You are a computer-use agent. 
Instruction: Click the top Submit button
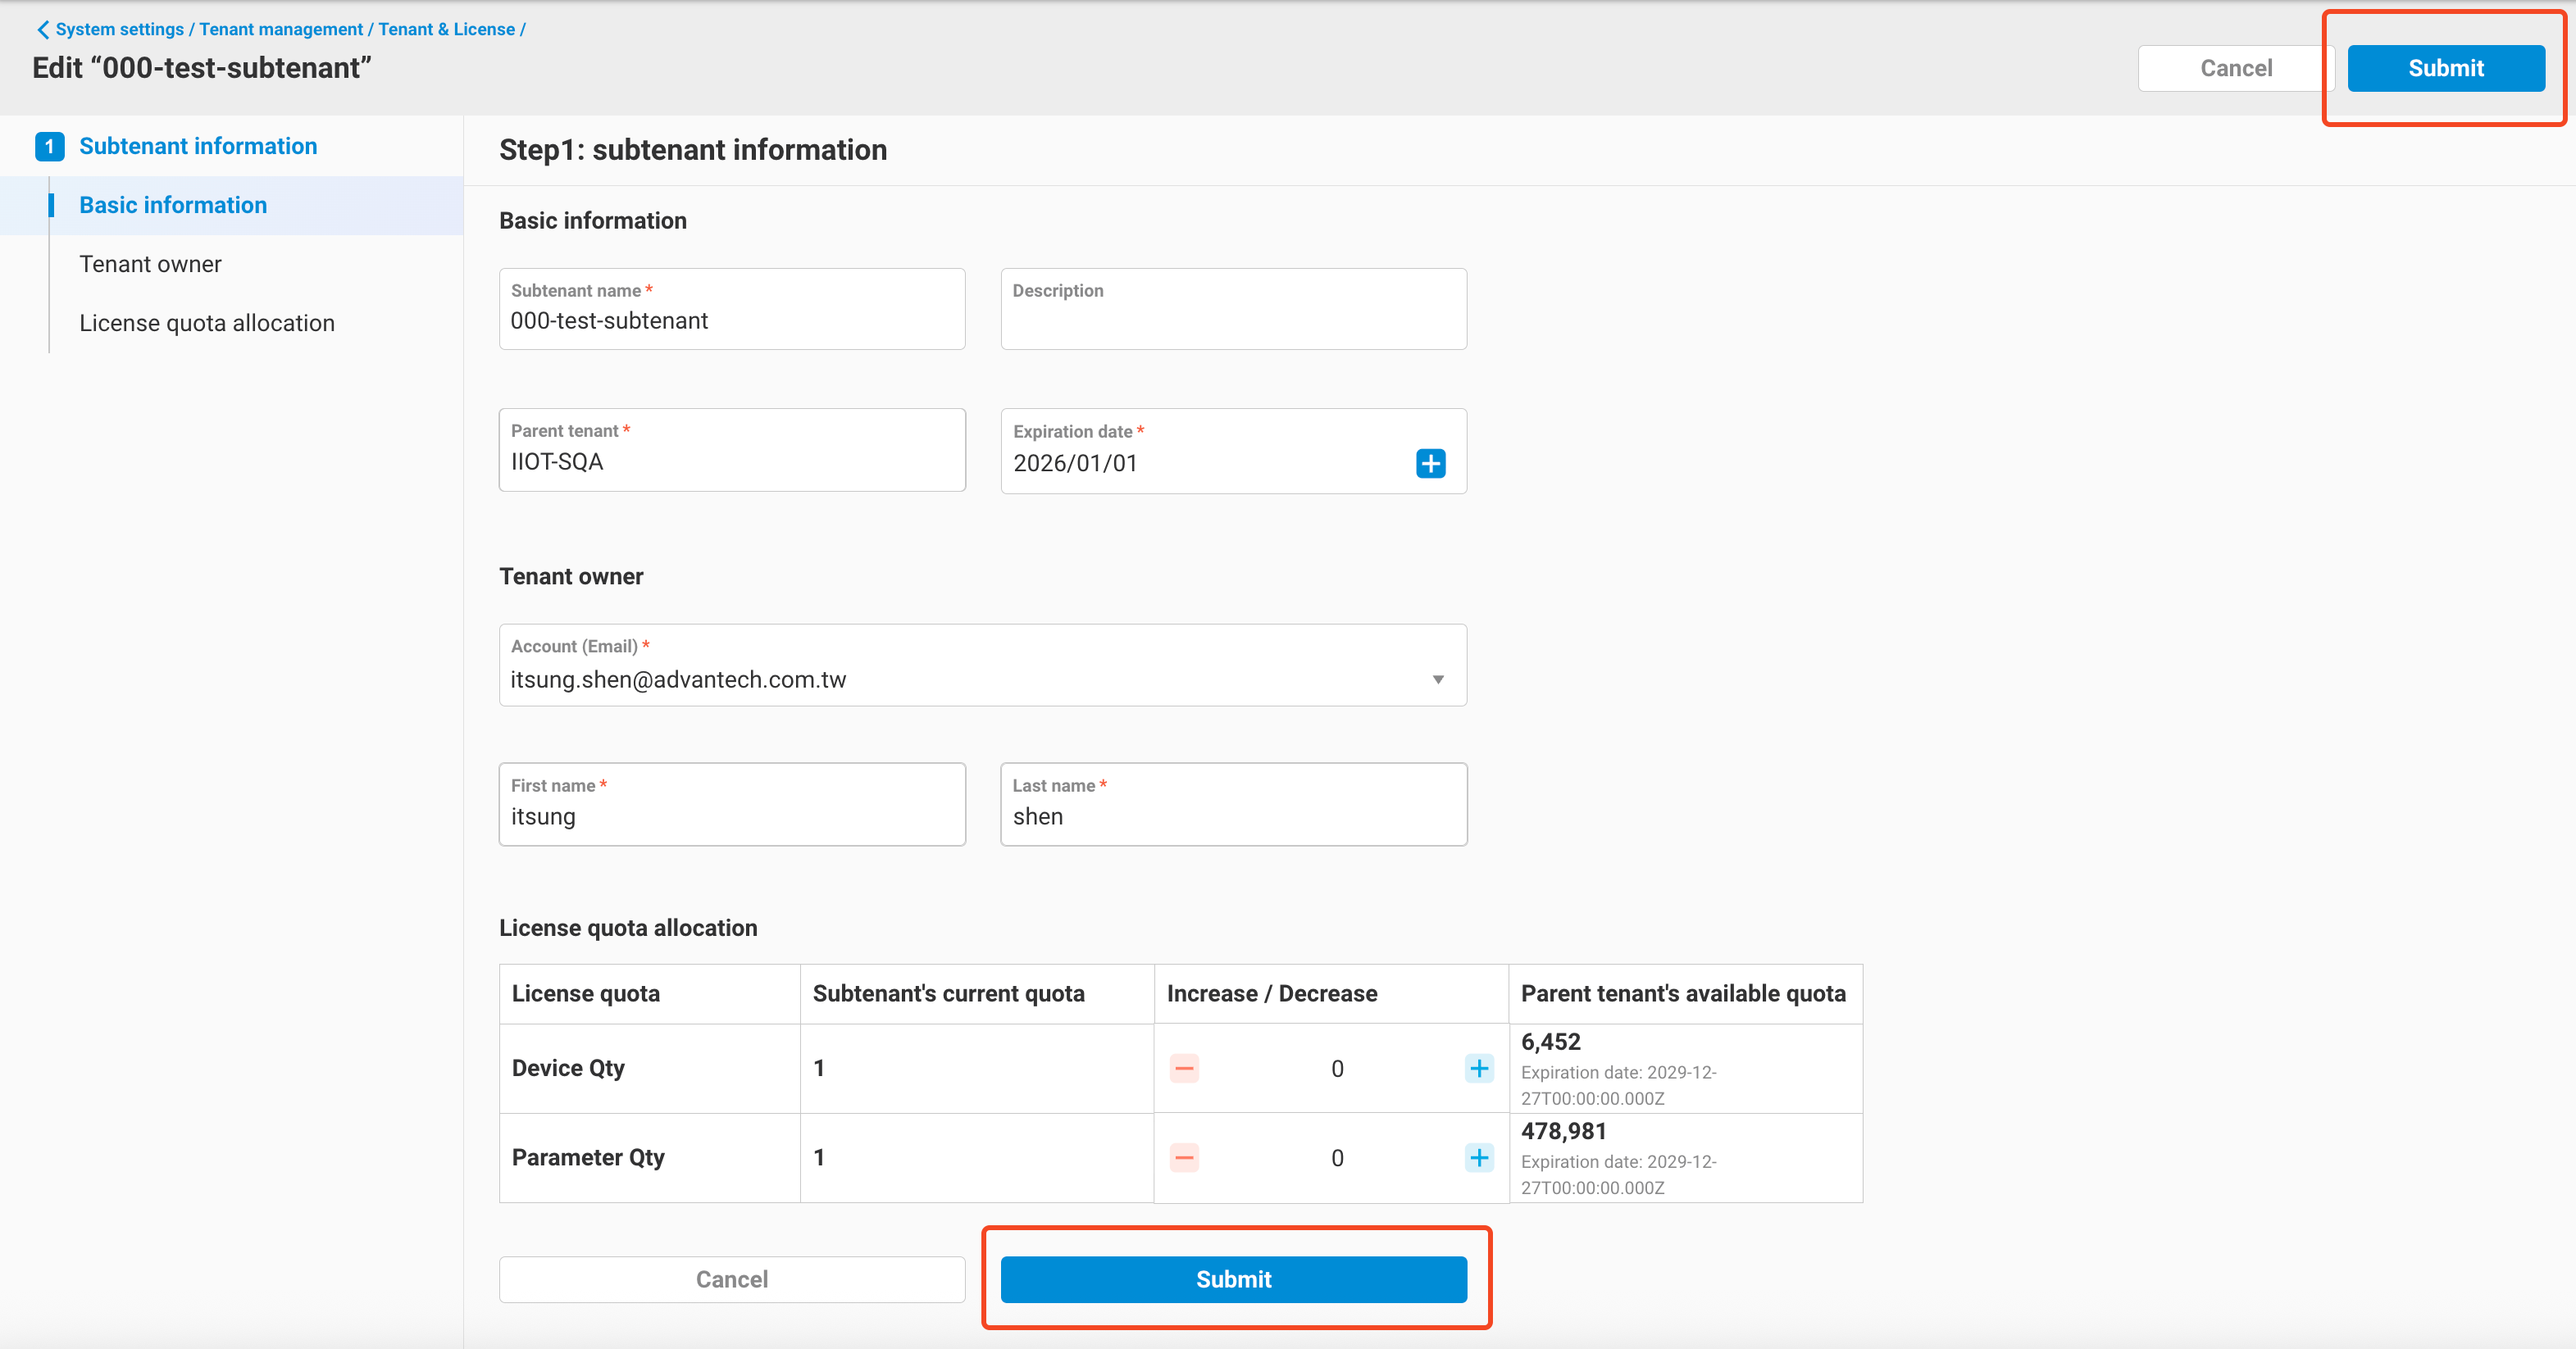click(2445, 68)
